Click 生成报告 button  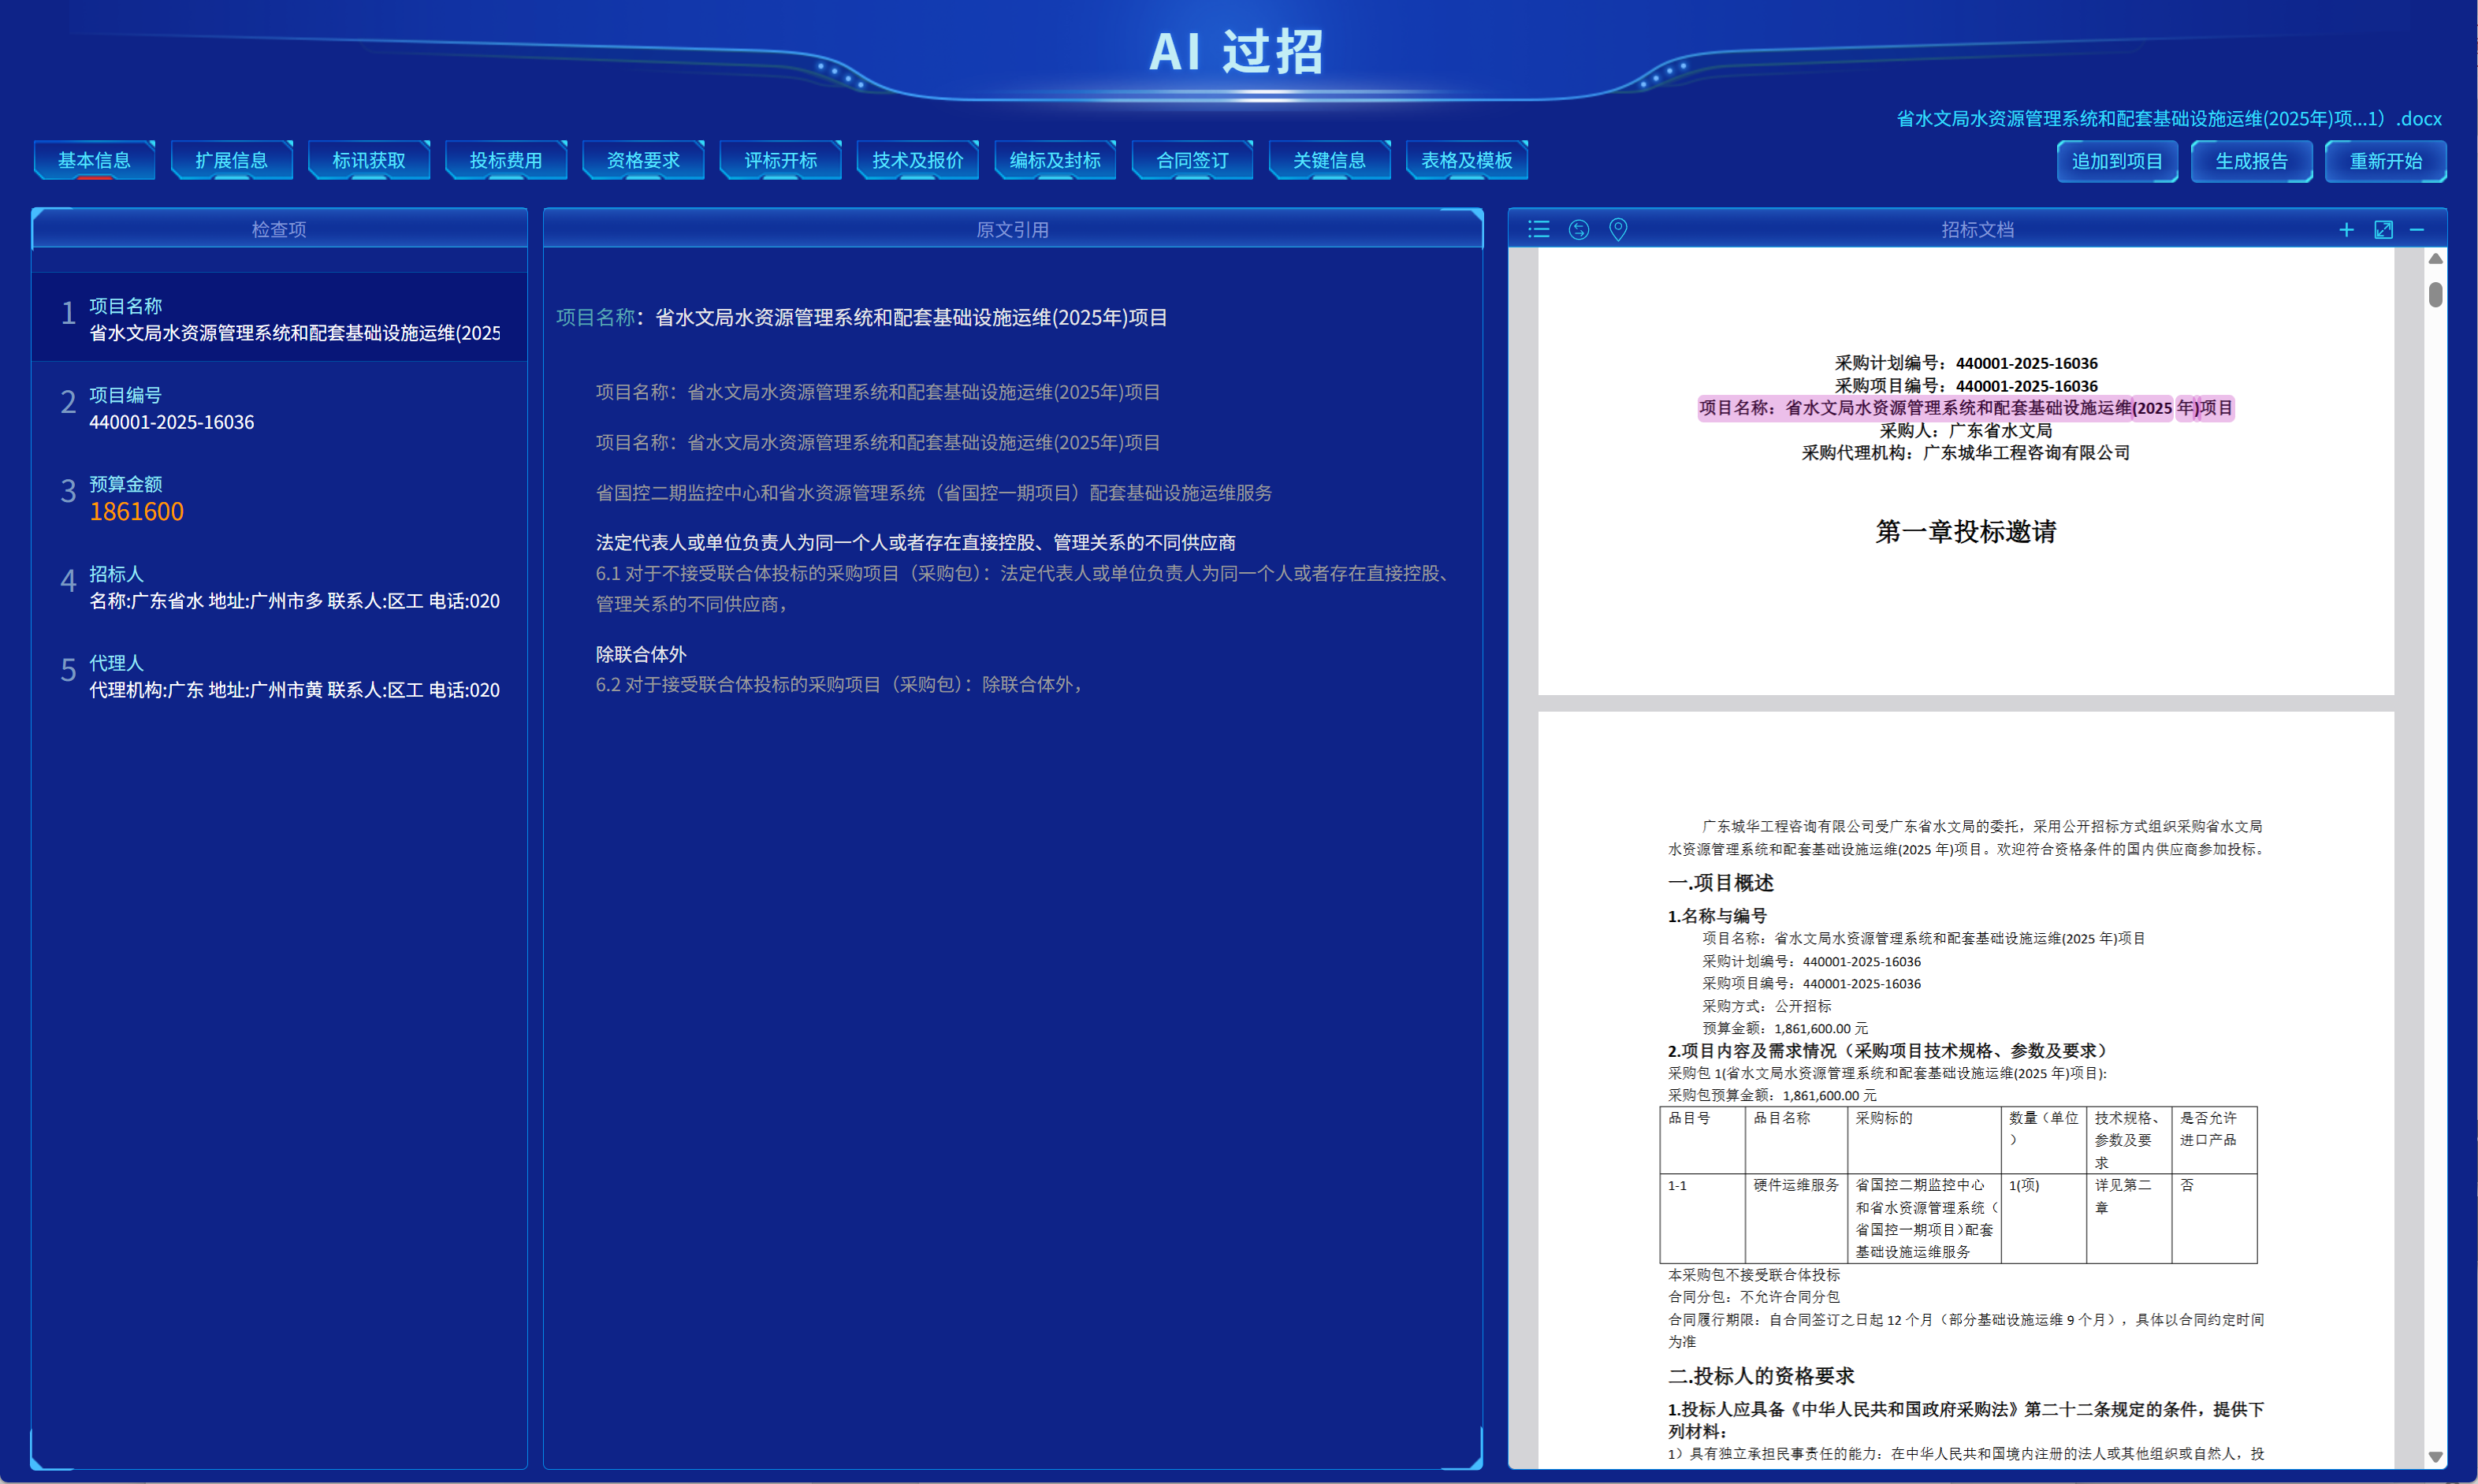2251,162
